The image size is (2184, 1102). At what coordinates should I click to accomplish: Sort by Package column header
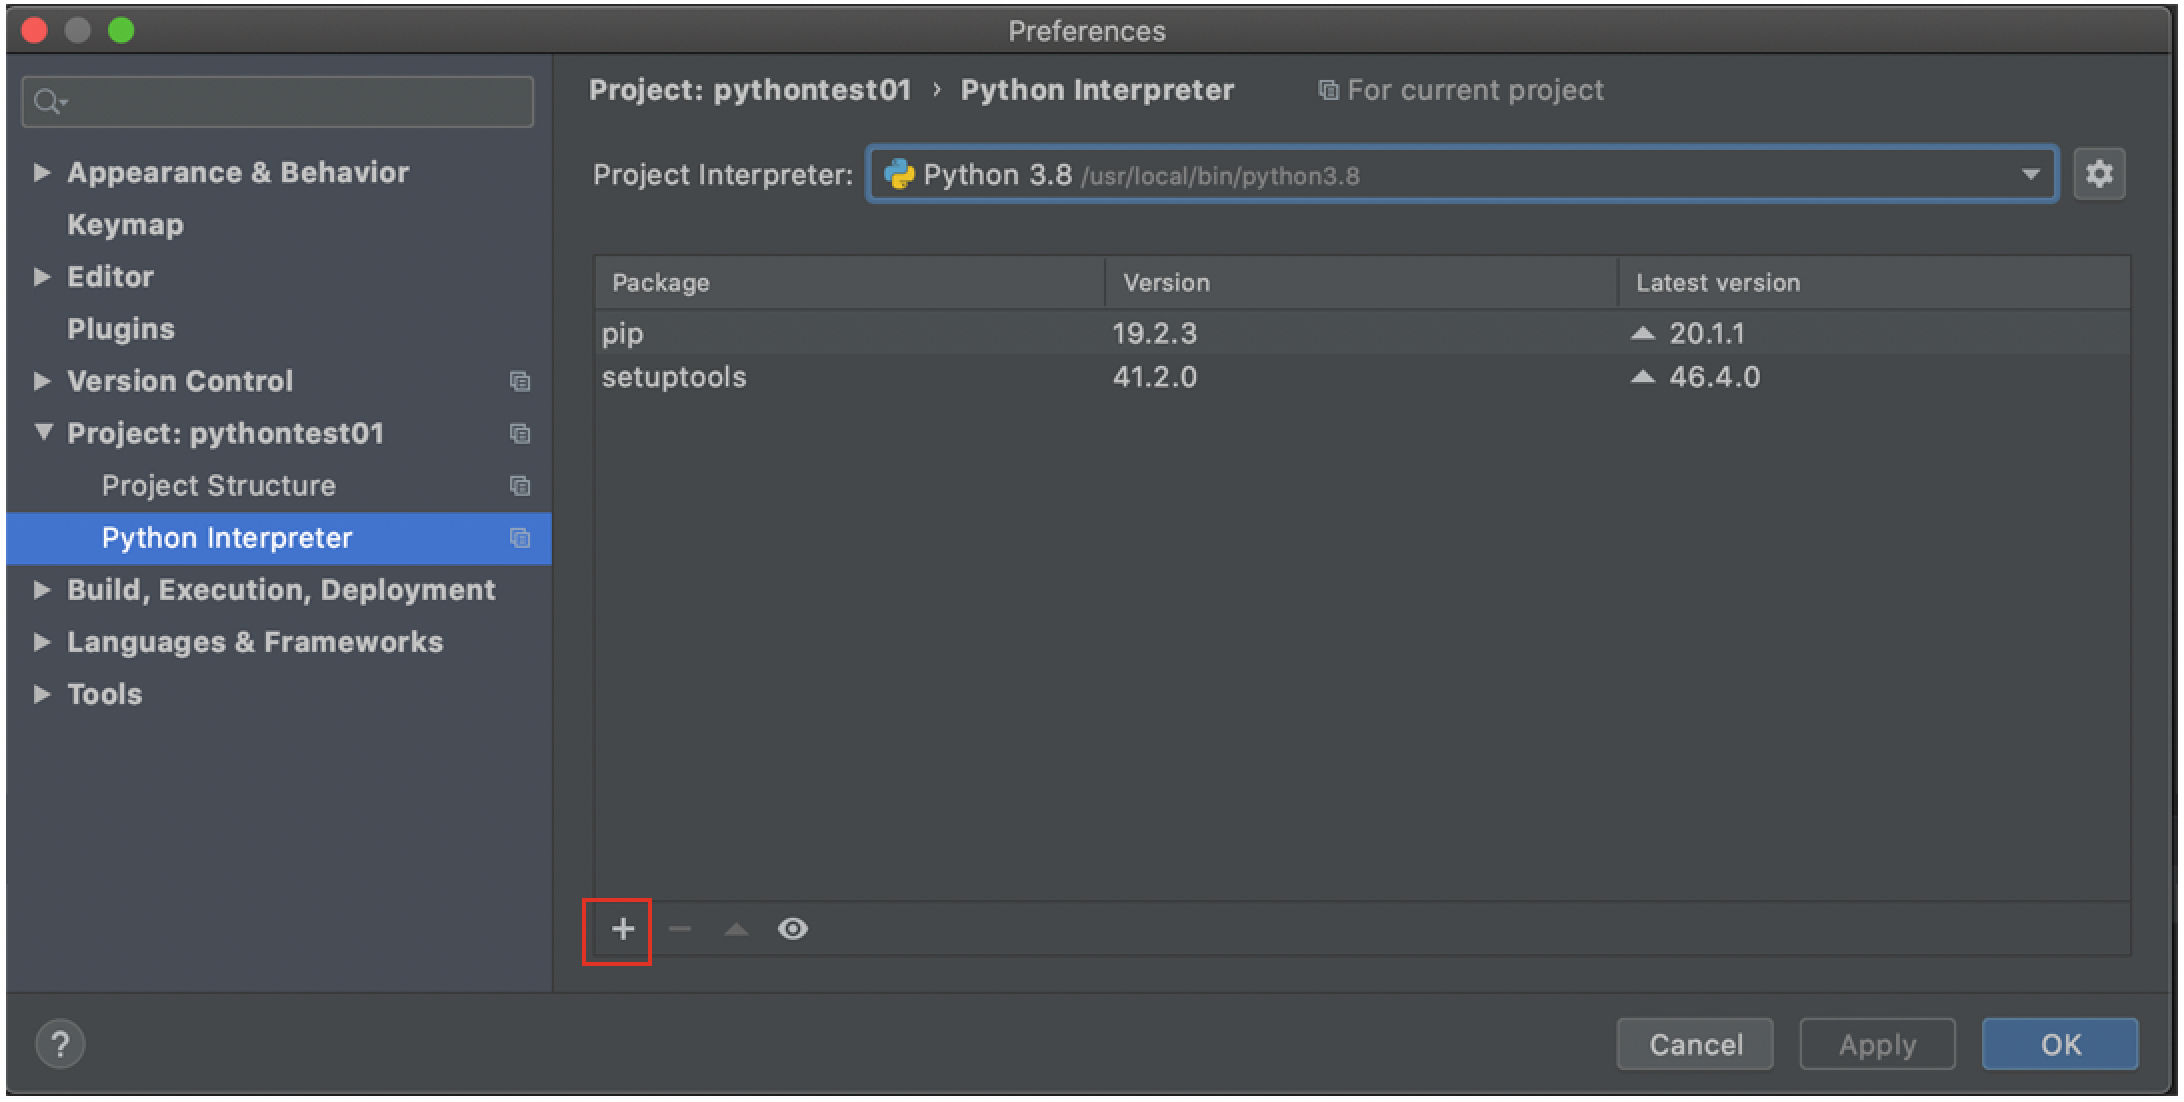[x=850, y=283]
